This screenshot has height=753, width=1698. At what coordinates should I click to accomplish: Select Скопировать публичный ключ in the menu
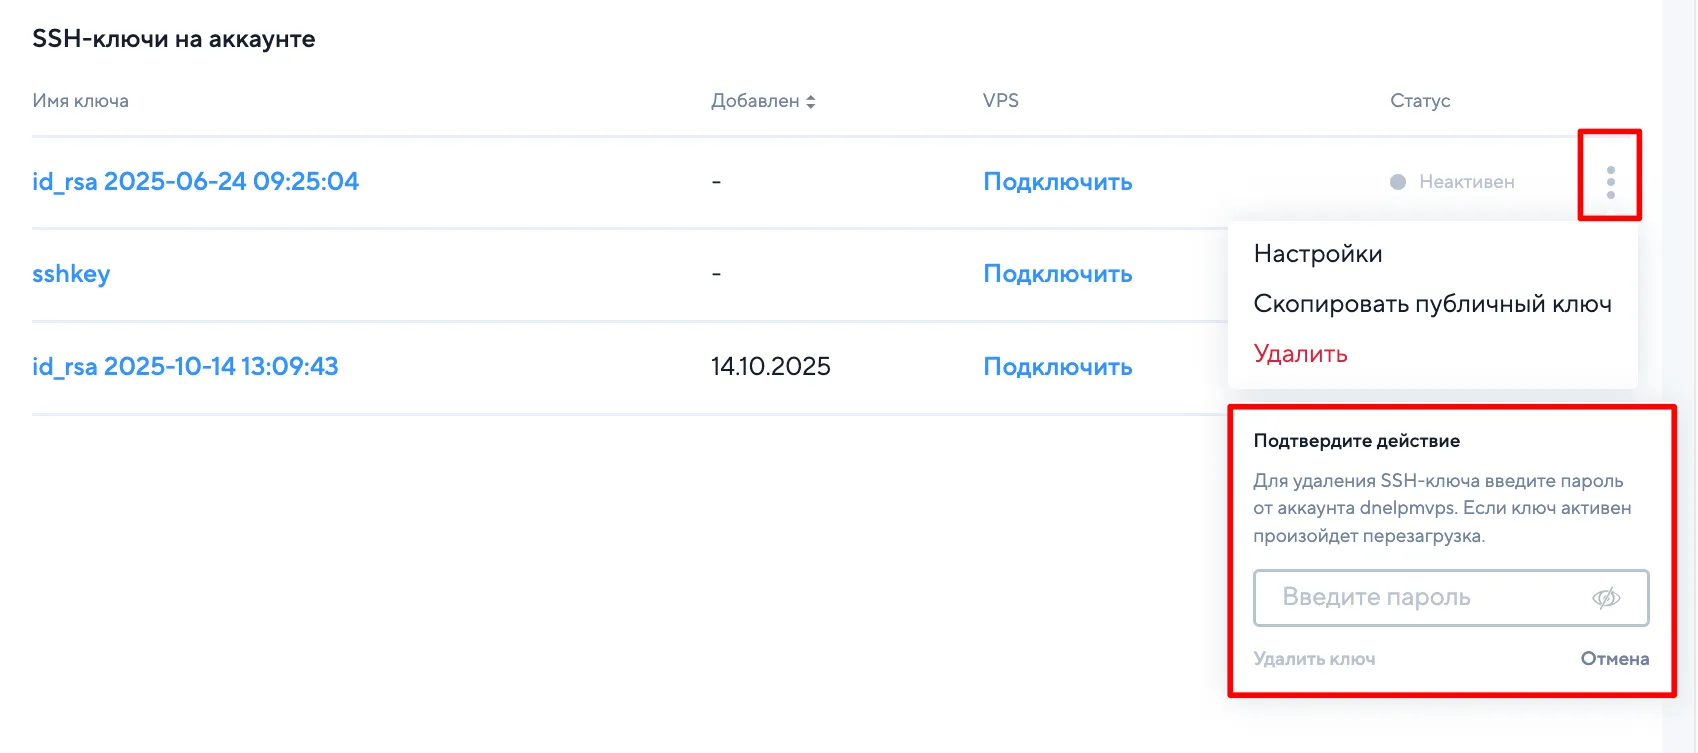1431,304
